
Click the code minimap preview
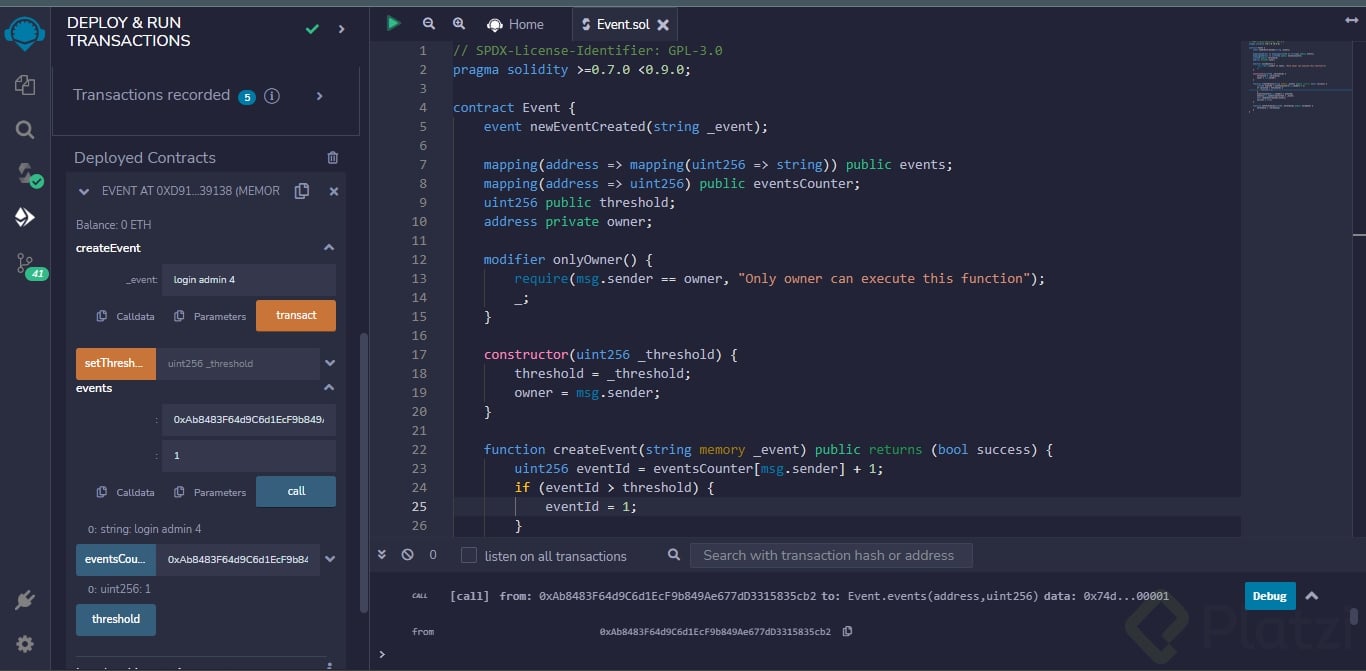(1295, 78)
